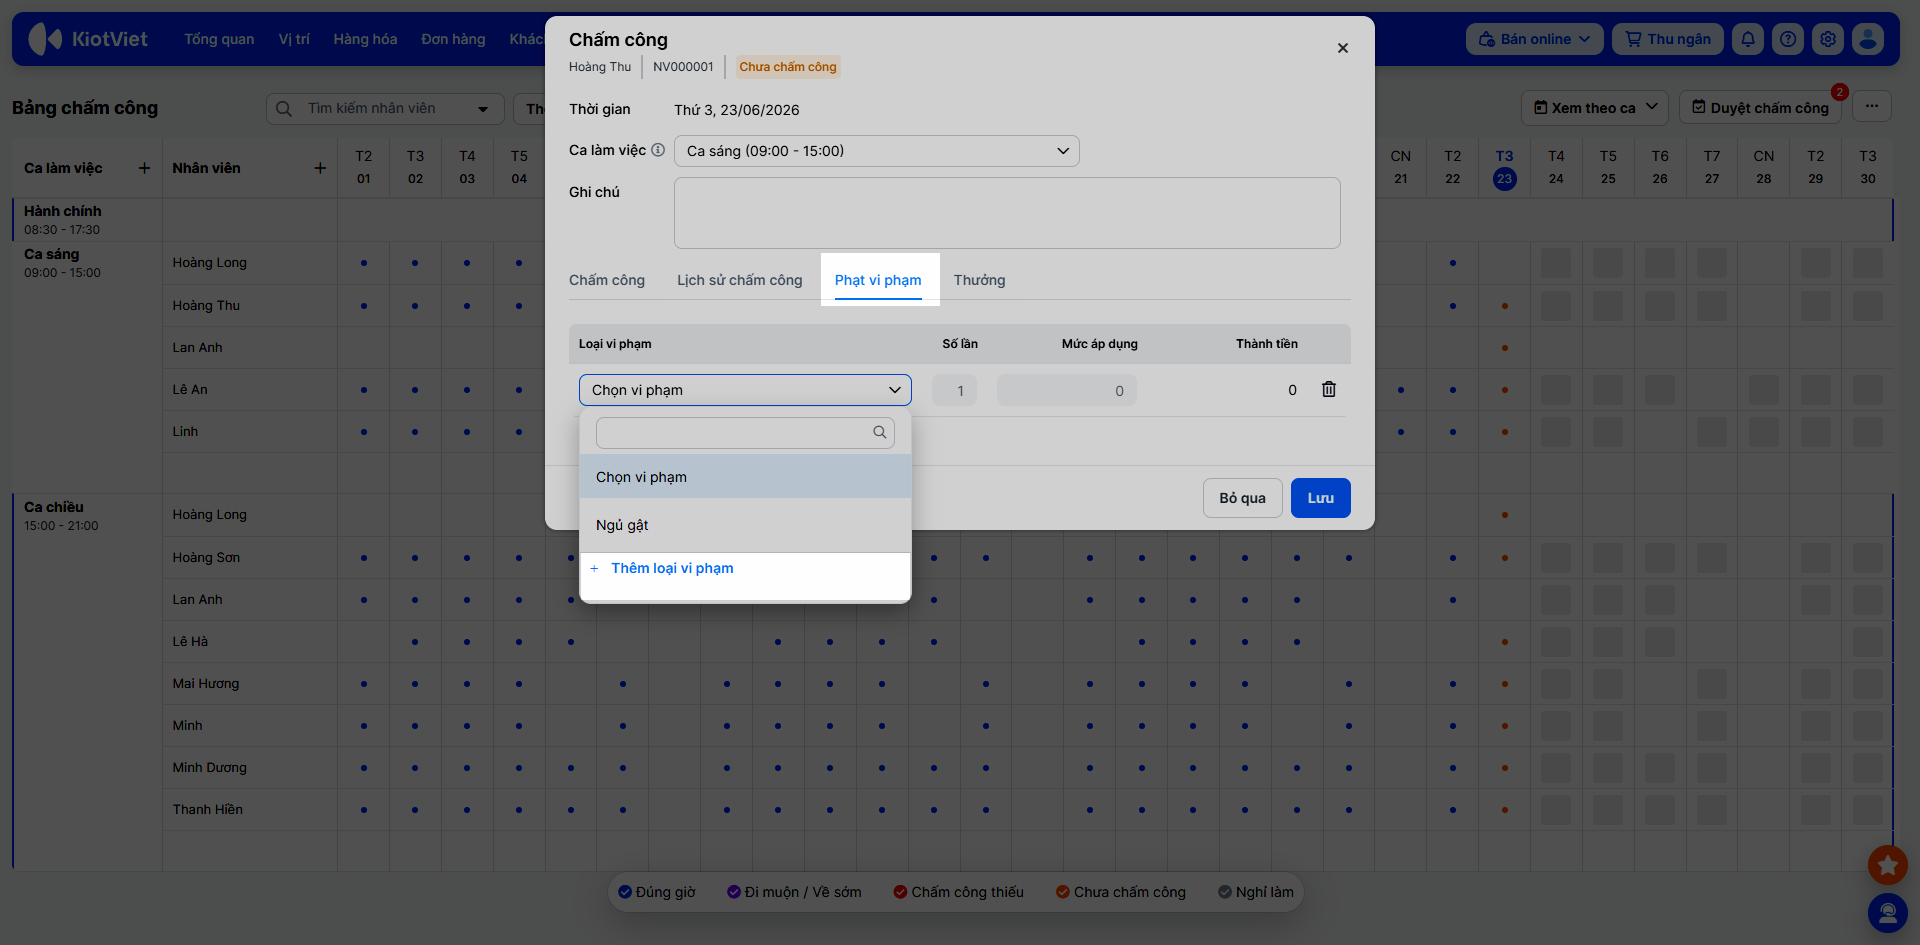
Task: Click the Chưa chấm công status badge
Action: click(788, 67)
